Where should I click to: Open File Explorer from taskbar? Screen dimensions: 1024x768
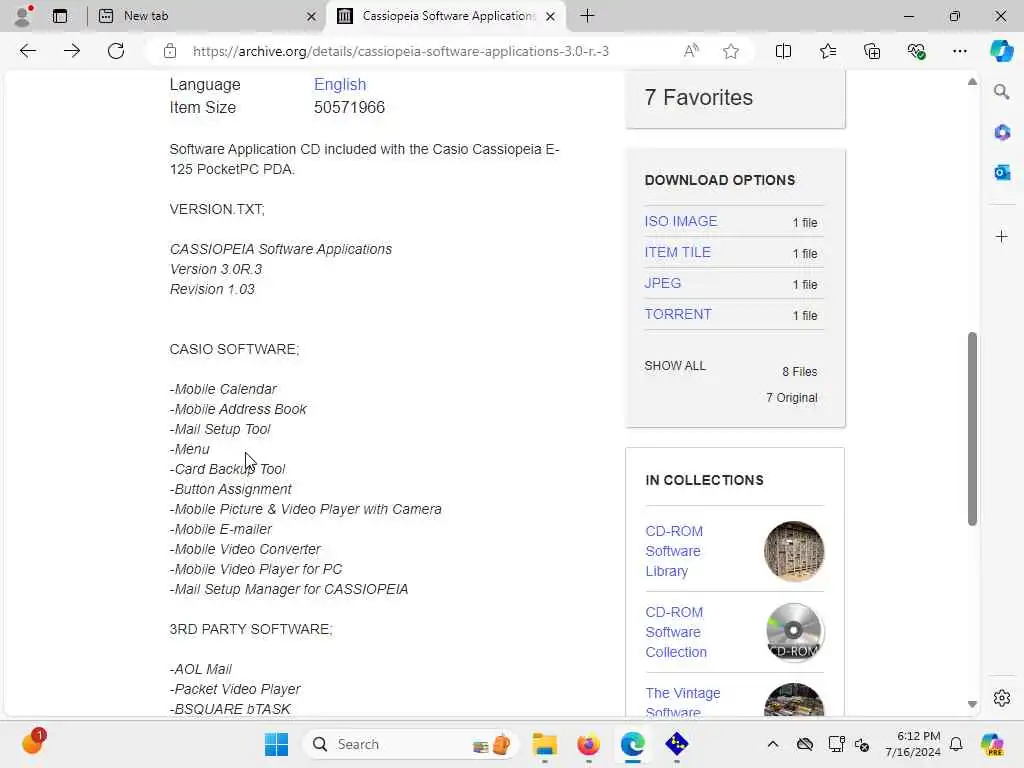[544, 744]
